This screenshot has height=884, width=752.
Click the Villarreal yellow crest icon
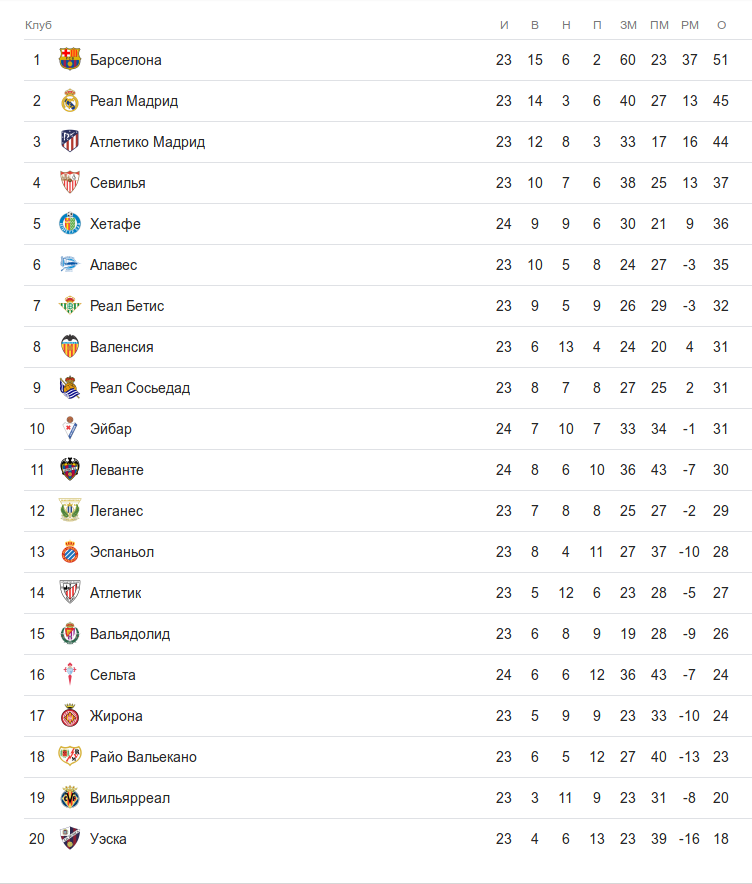point(69,798)
